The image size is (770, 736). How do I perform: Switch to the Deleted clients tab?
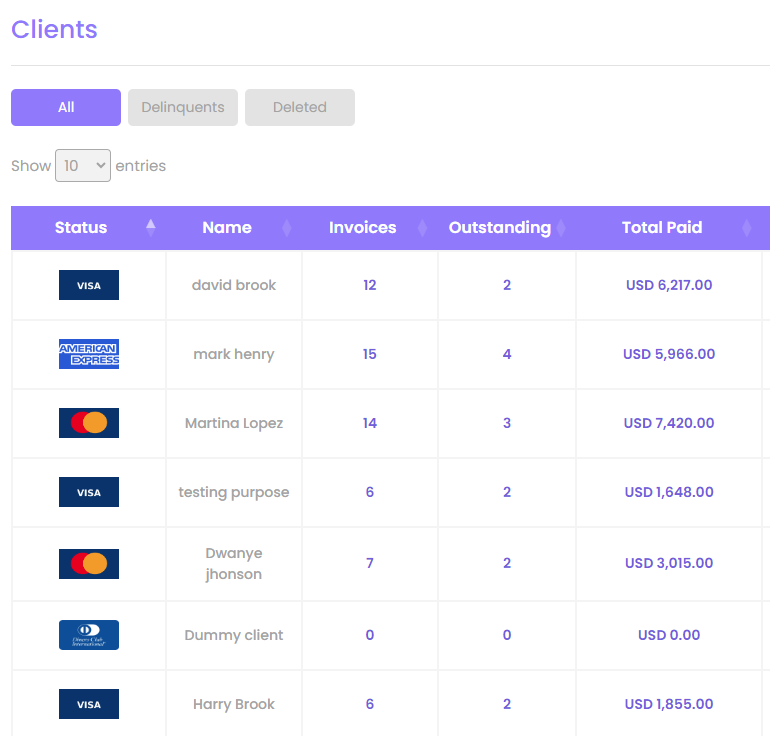pyautogui.click(x=300, y=108)
